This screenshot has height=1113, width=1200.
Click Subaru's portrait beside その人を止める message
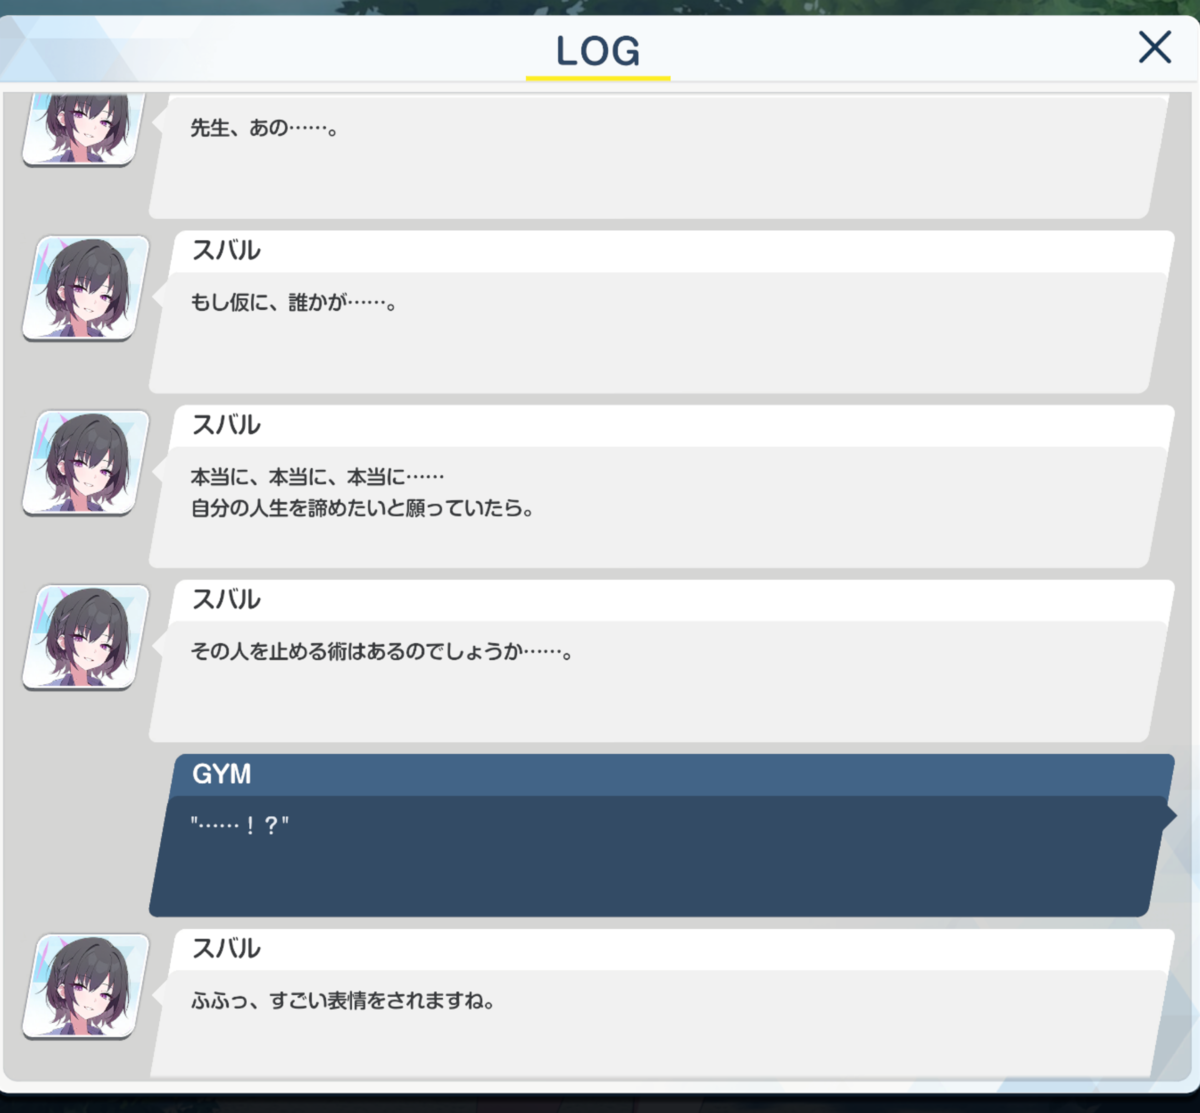coord(85,638)
